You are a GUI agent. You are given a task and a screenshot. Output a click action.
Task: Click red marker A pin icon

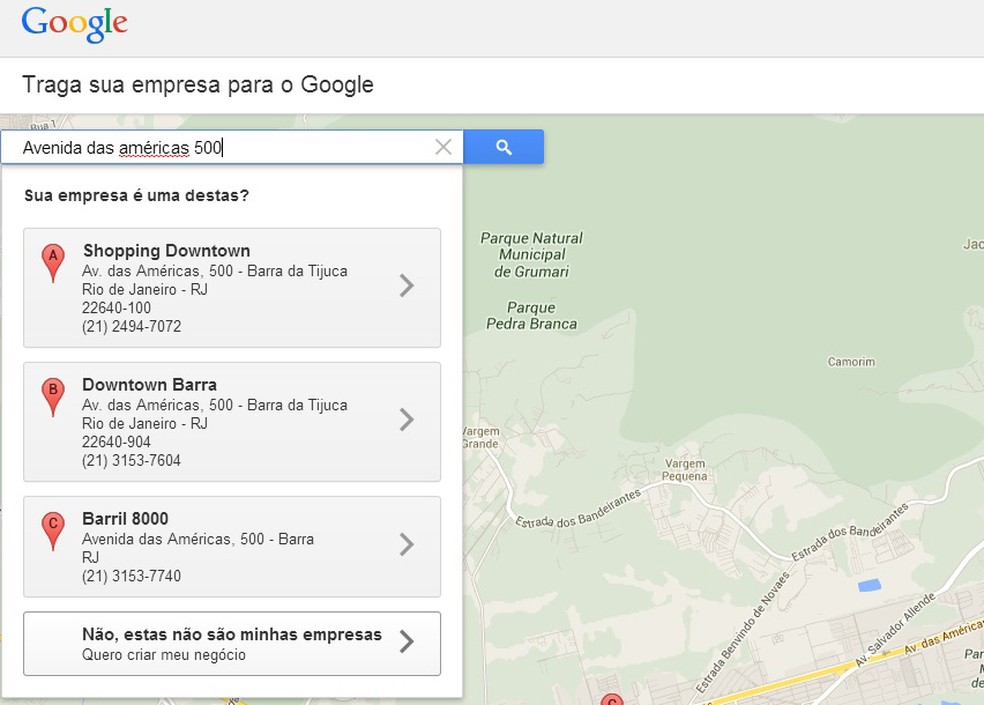click(x=53, y=262)
